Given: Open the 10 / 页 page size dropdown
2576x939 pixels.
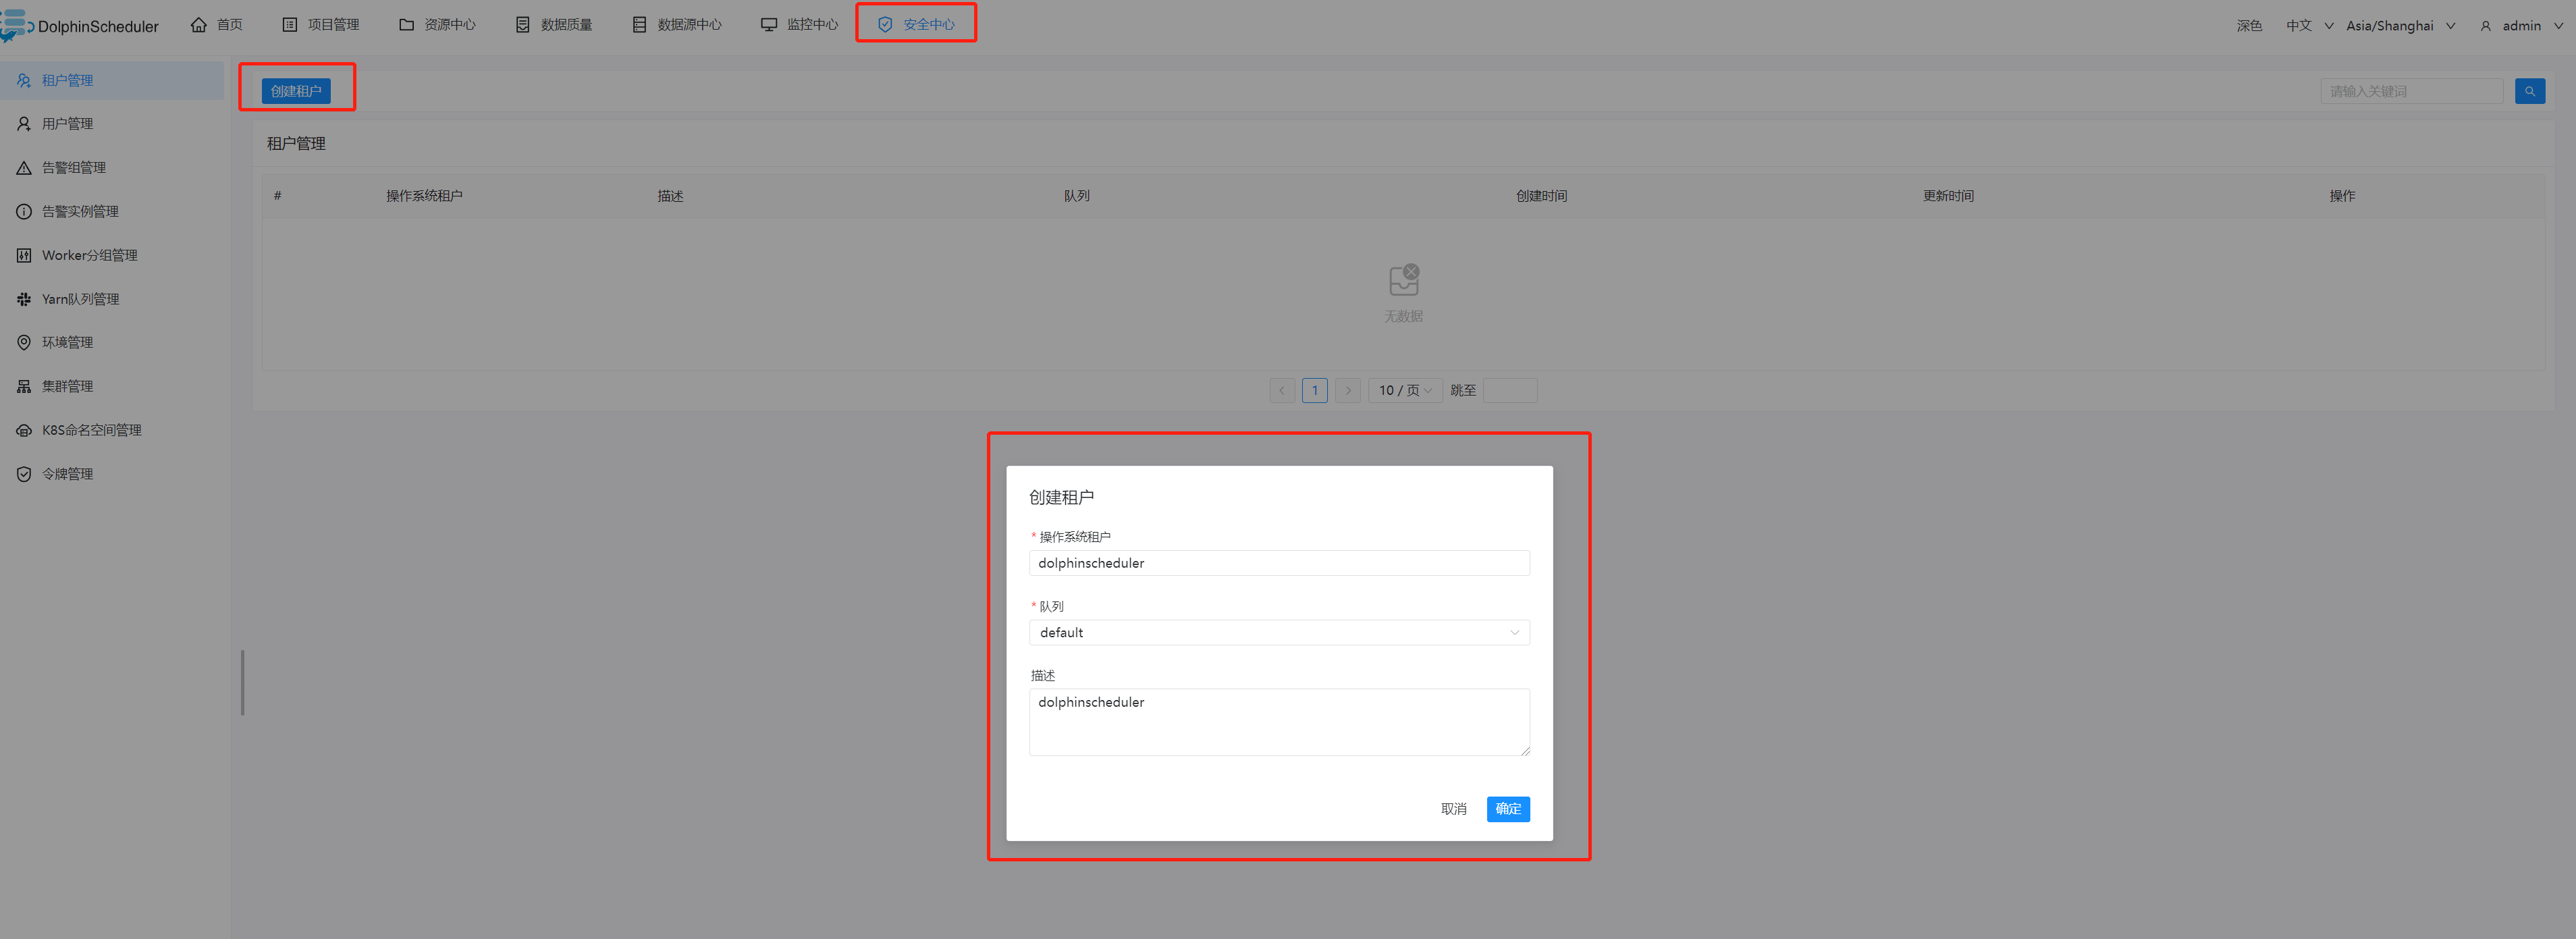Looking at the screenshot, I should click(1405, 390).
